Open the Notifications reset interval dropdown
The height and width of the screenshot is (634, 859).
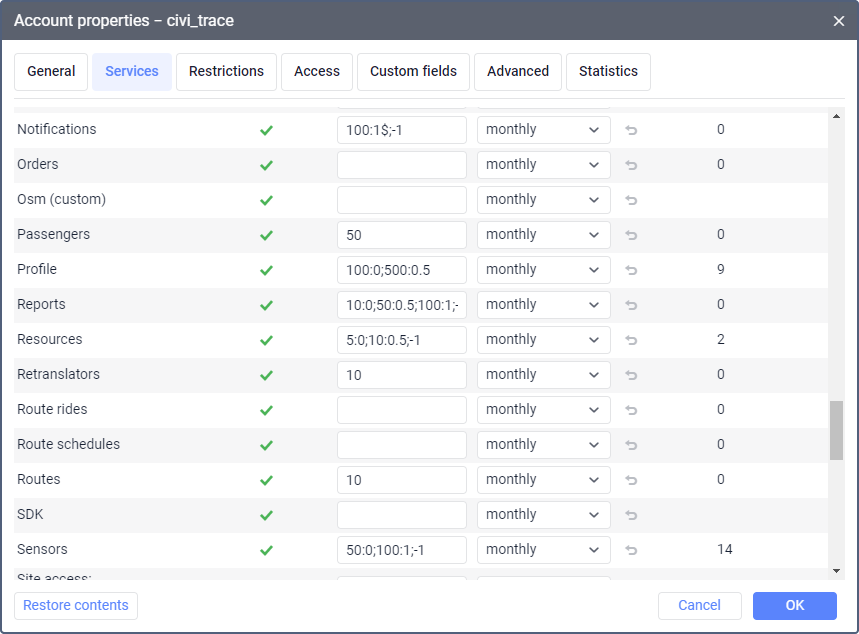[x=543, y=130]
